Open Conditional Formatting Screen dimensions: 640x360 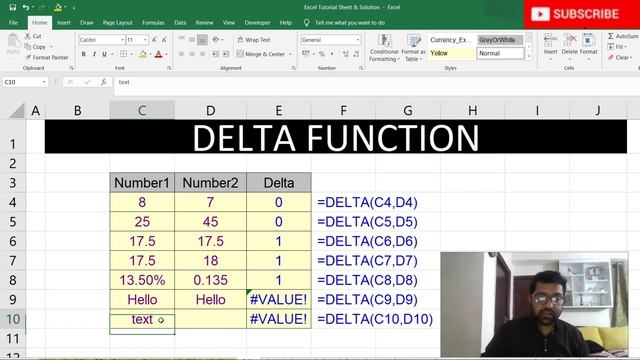[384, 48]
